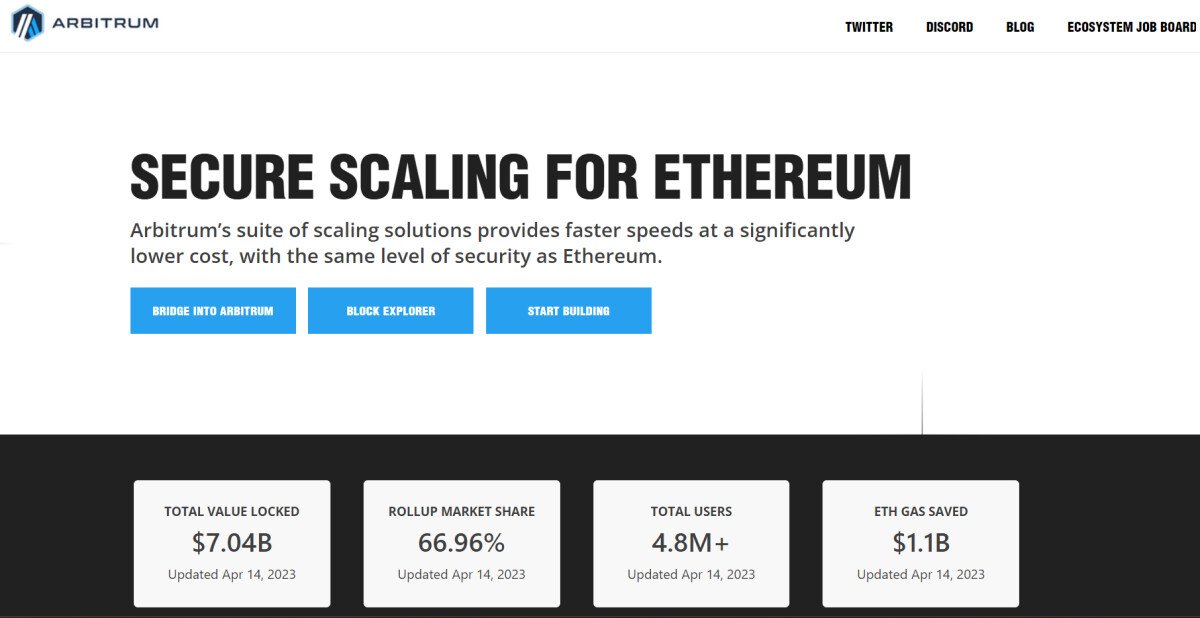The height and width of the screenshot is (618, 1200).
Task: Select the Total Value Locked card title
Action: [232, 511]
